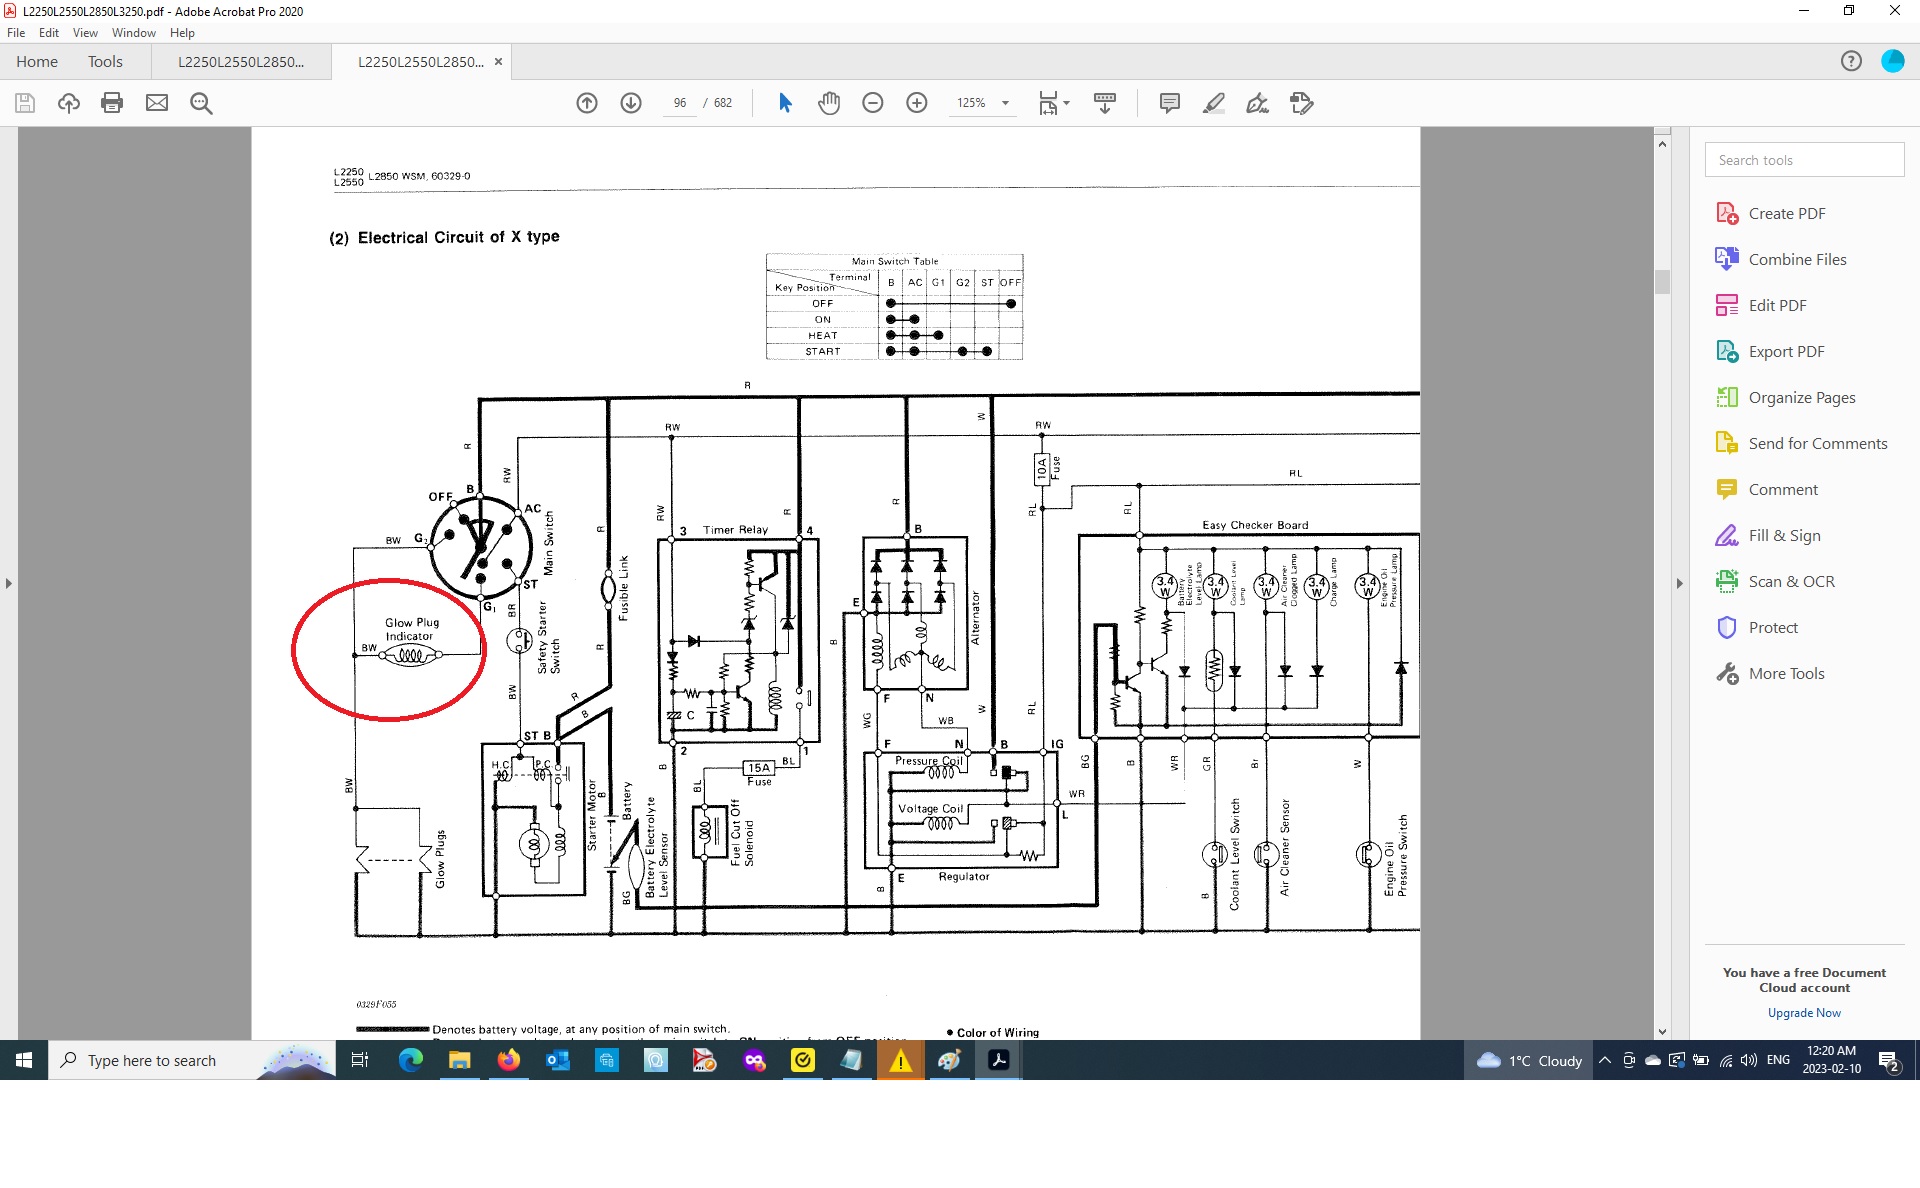This screenshot has height=1188, width=1920.
Task: Open the Export PDF tool
Action: pos(1786,352)
